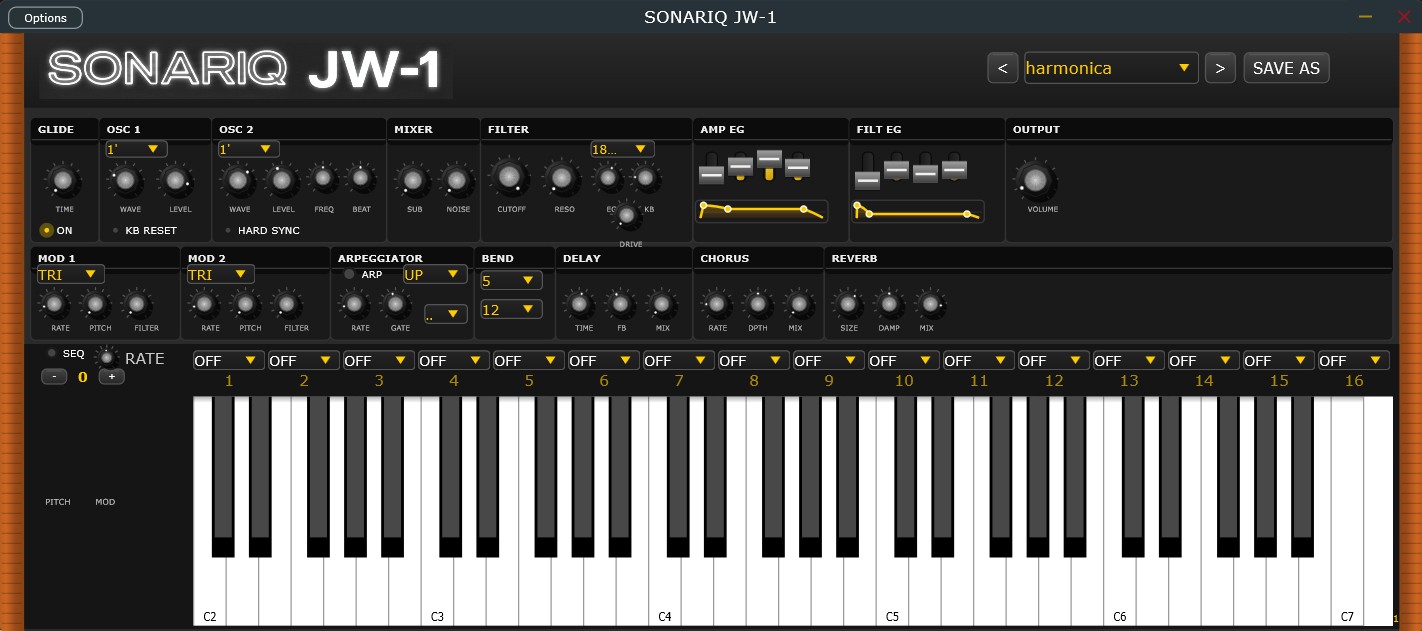This screenshot has height=631, width=1422.
Task: Click the MOD 1 FILTER knob
Action: (139, 304)
